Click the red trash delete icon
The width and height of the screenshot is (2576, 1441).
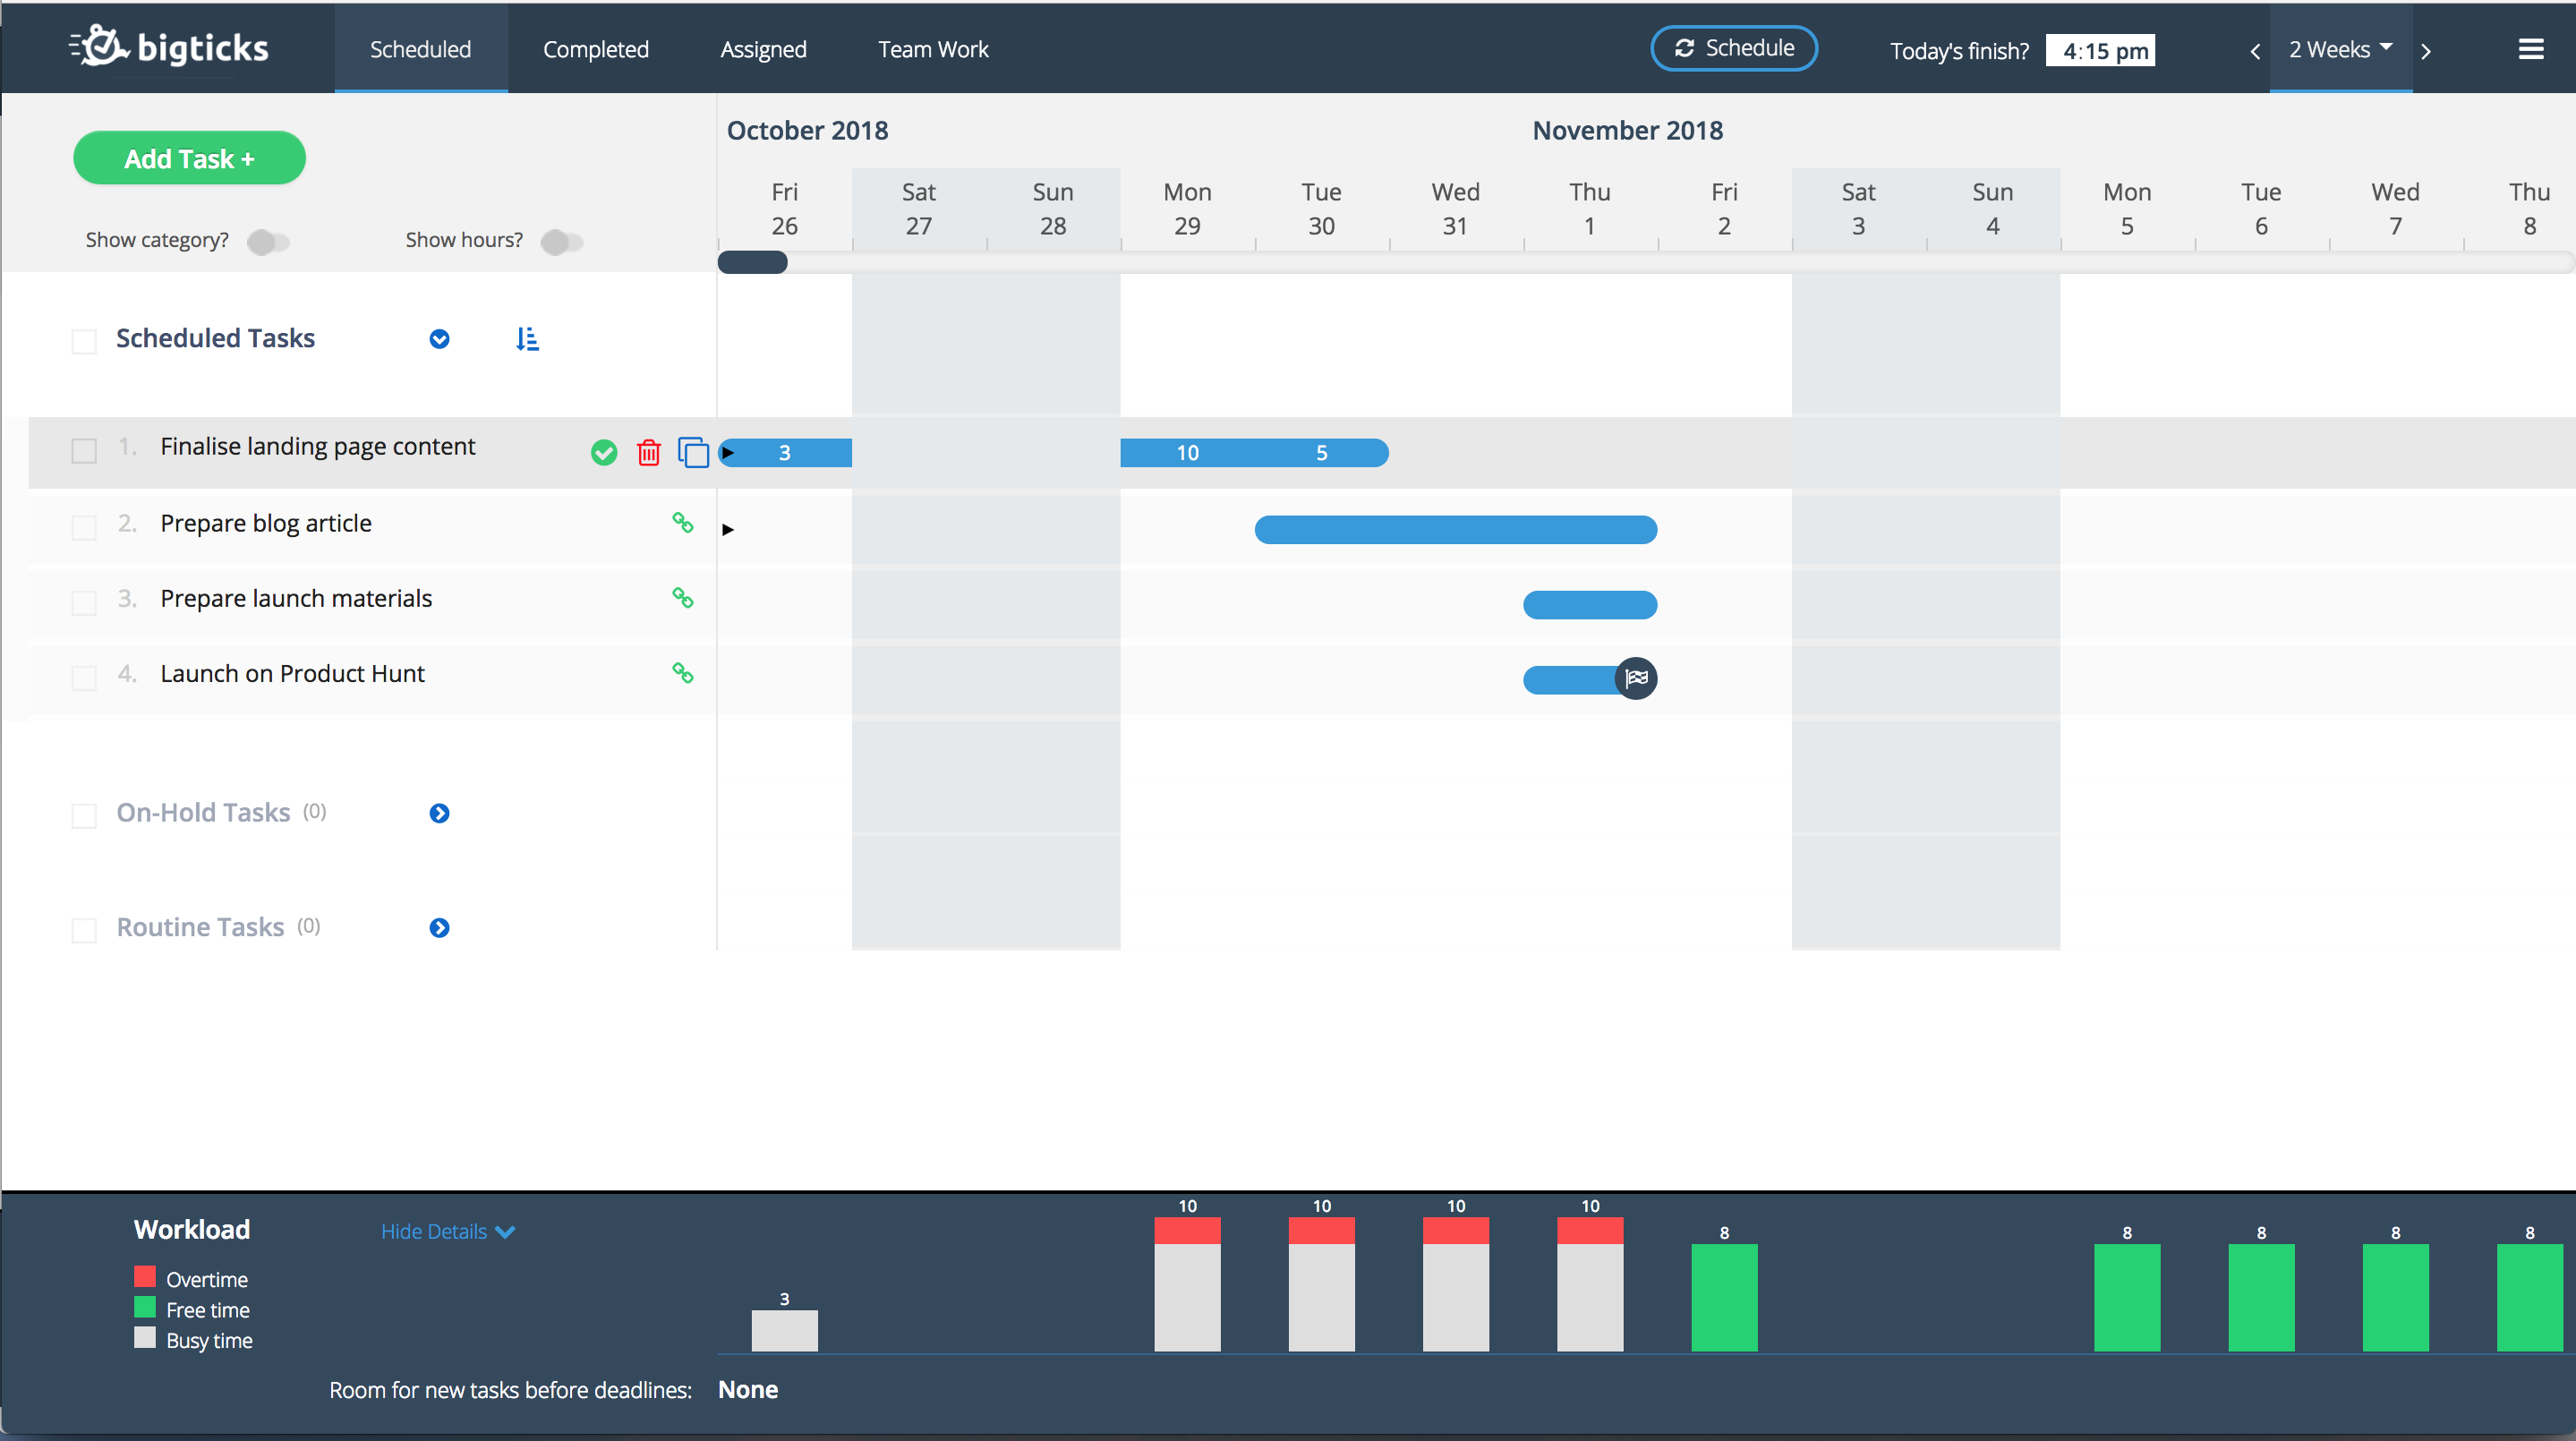click(649, 453)
